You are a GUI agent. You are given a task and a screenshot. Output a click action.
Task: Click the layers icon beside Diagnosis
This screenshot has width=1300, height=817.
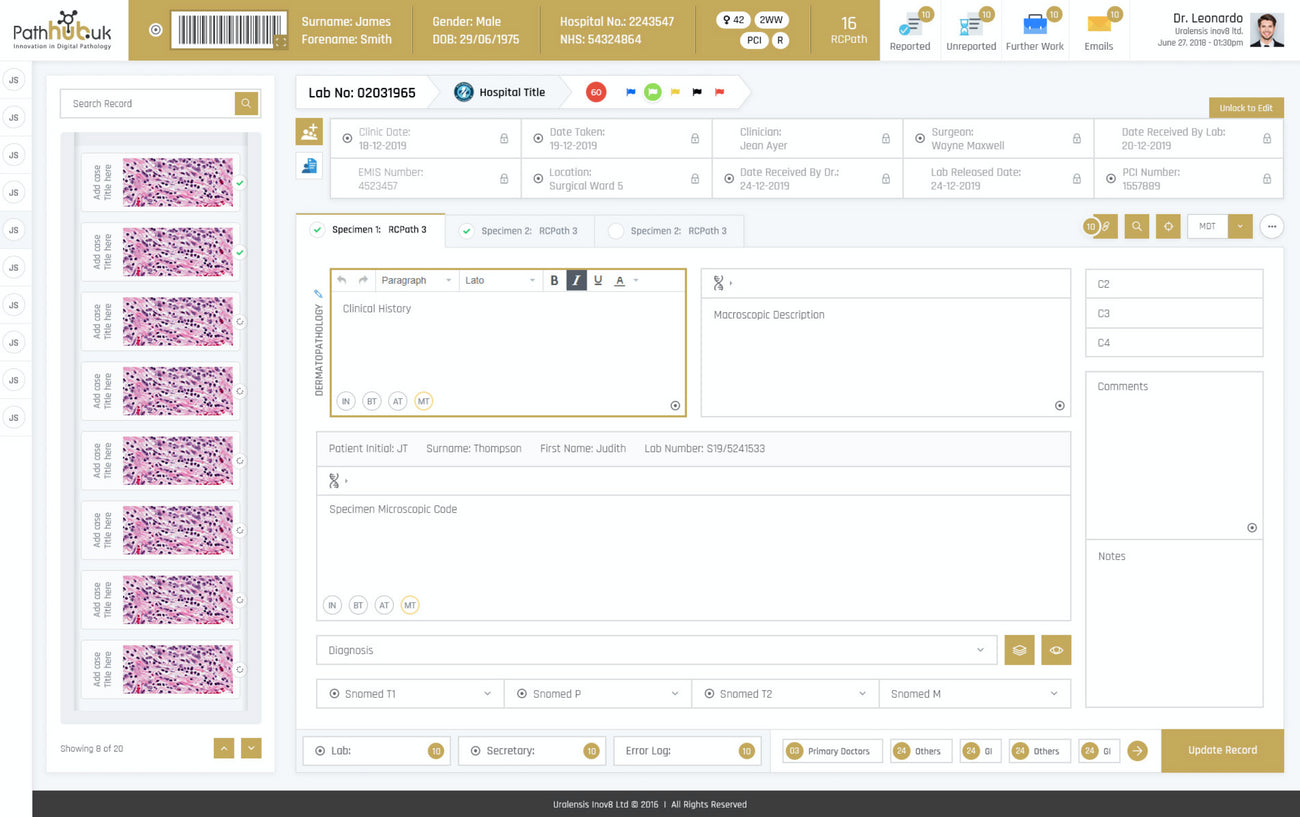[x=1019, y=650]
